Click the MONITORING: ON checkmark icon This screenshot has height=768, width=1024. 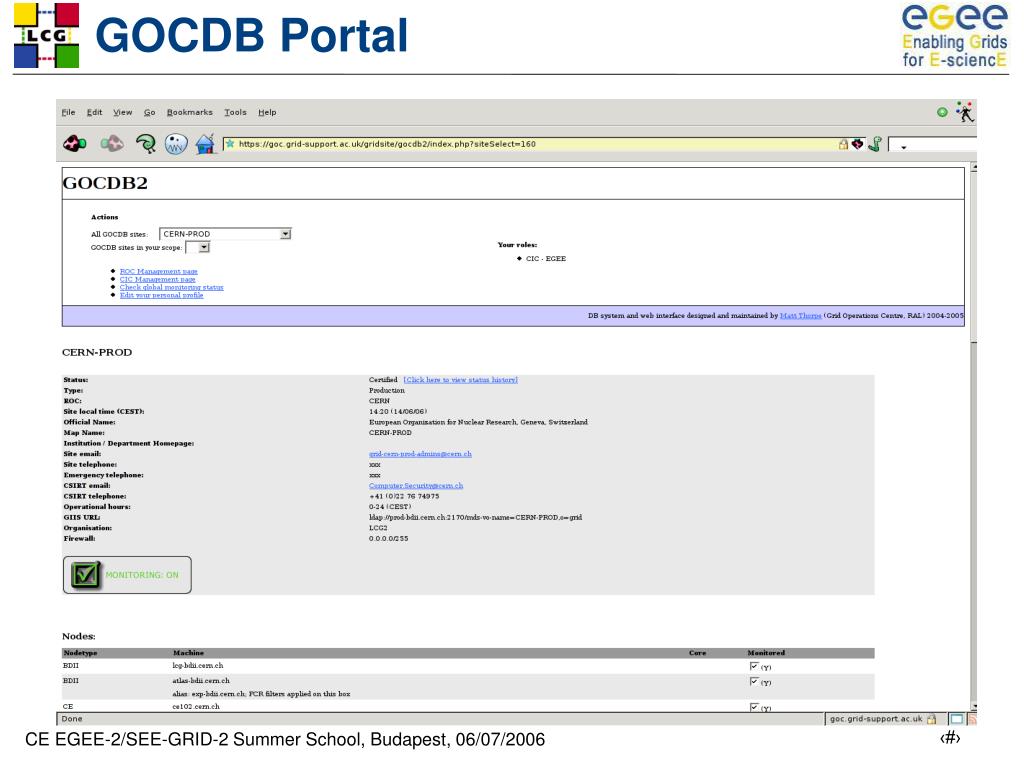point(86,575)
